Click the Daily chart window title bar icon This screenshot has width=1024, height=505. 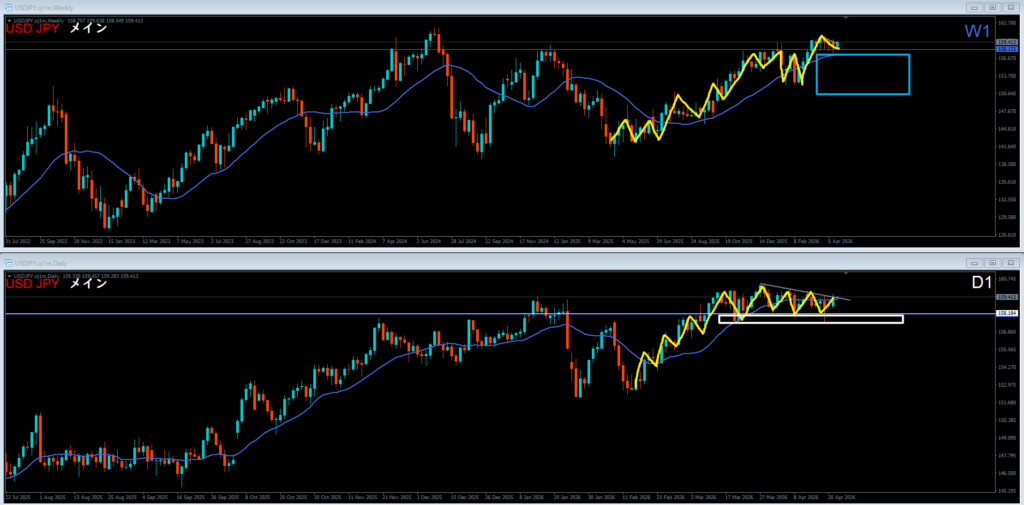[9, 261]
